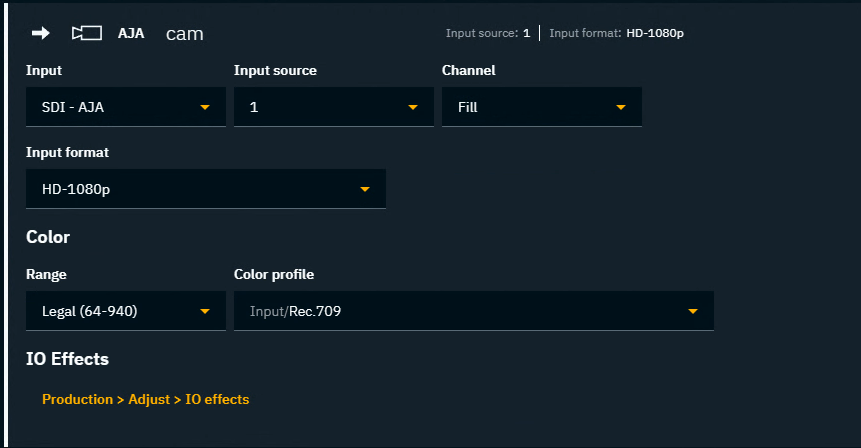Click the yellow arrow of Input format dropdown
The width and height of the screenshot is (861, 448).
coord(365,189)
